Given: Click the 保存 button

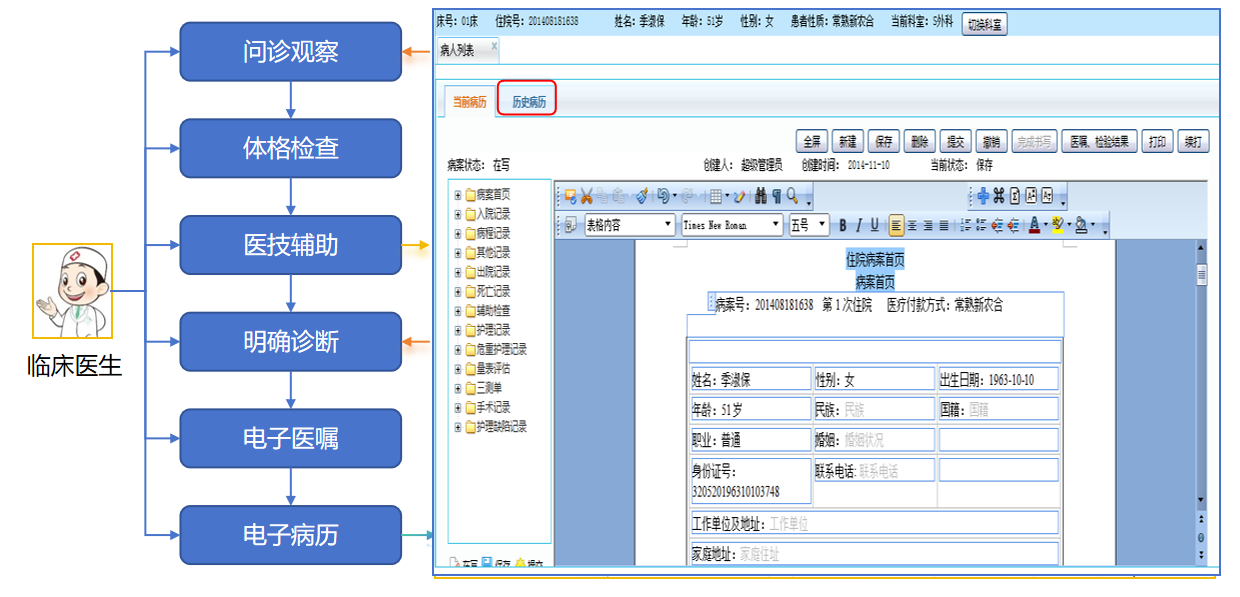Looking at the screenshot, I should tap(881, 142).
